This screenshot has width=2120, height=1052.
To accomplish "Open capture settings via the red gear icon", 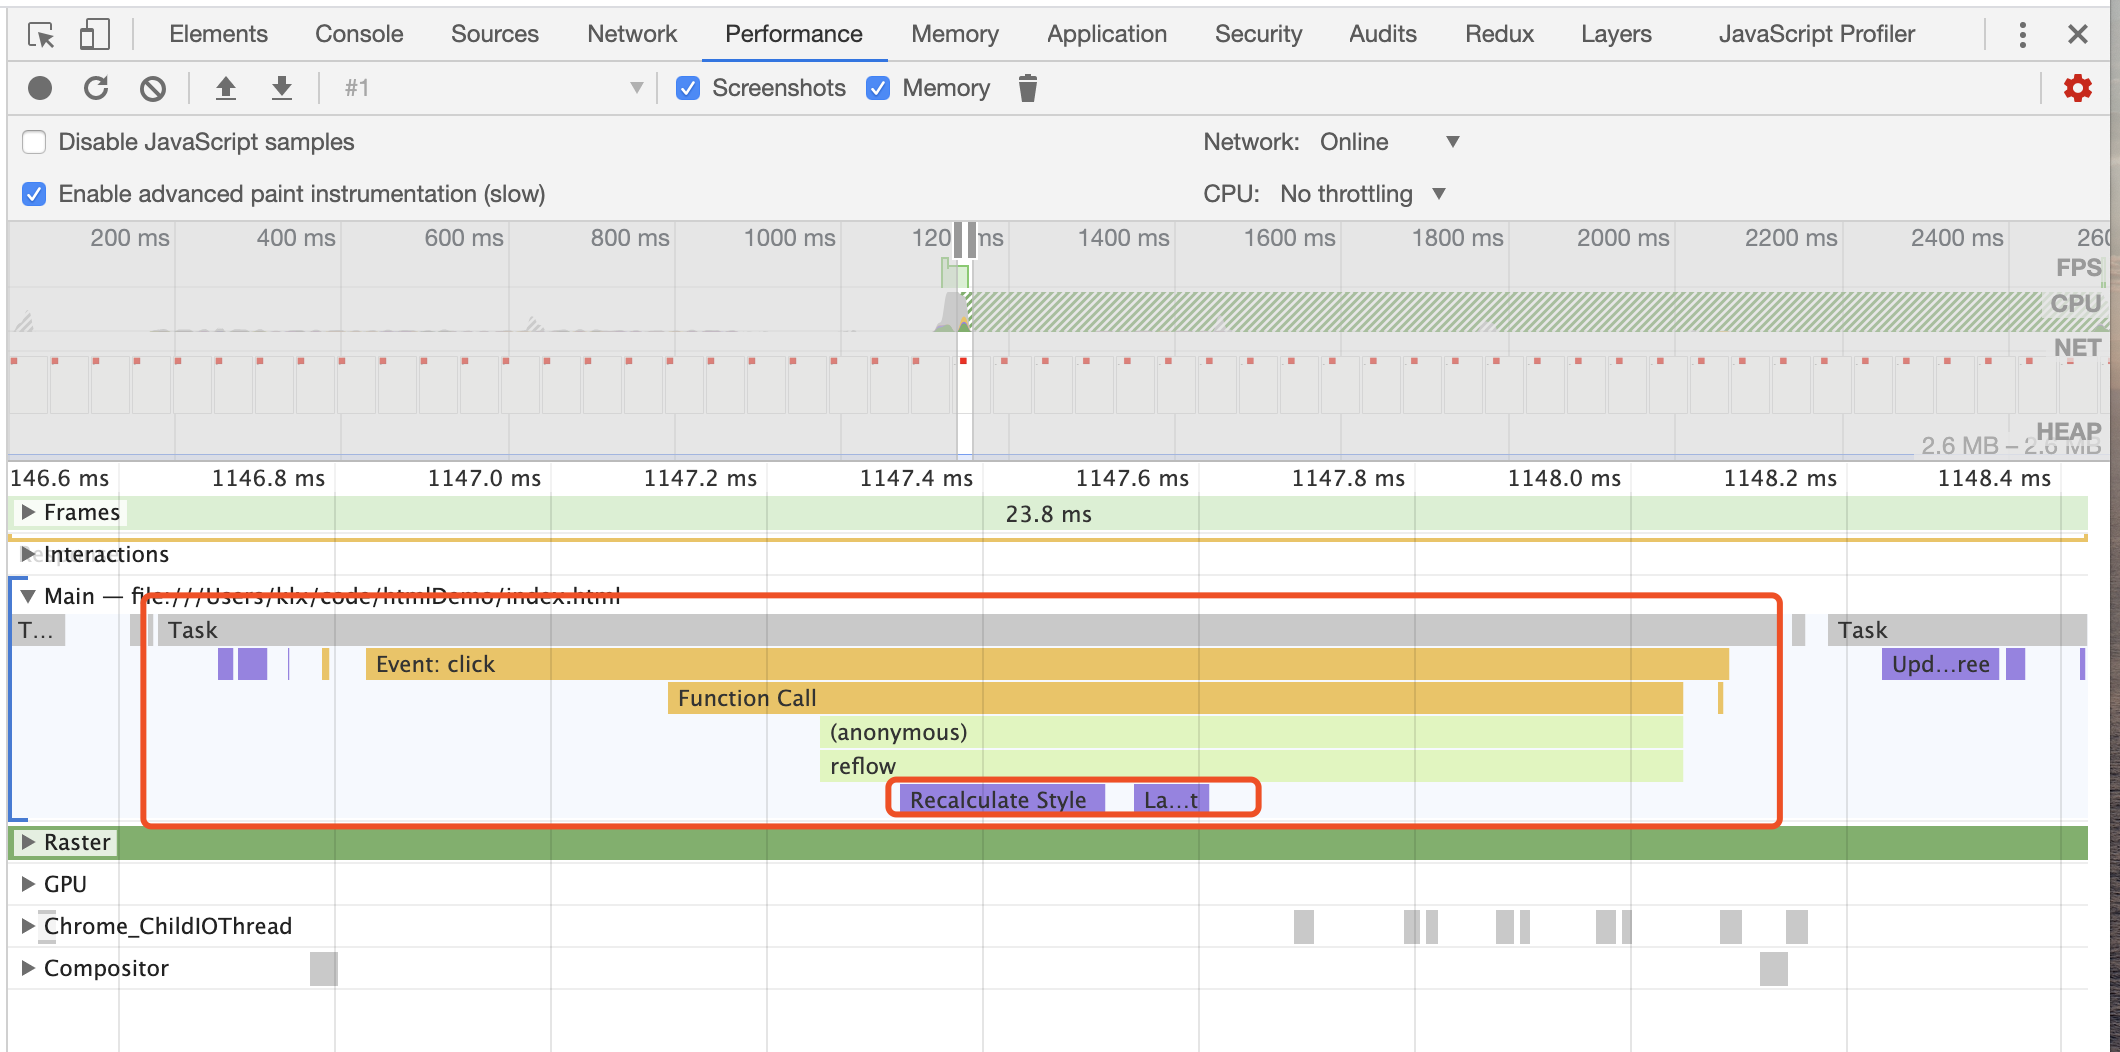I will pos(2078,88).
